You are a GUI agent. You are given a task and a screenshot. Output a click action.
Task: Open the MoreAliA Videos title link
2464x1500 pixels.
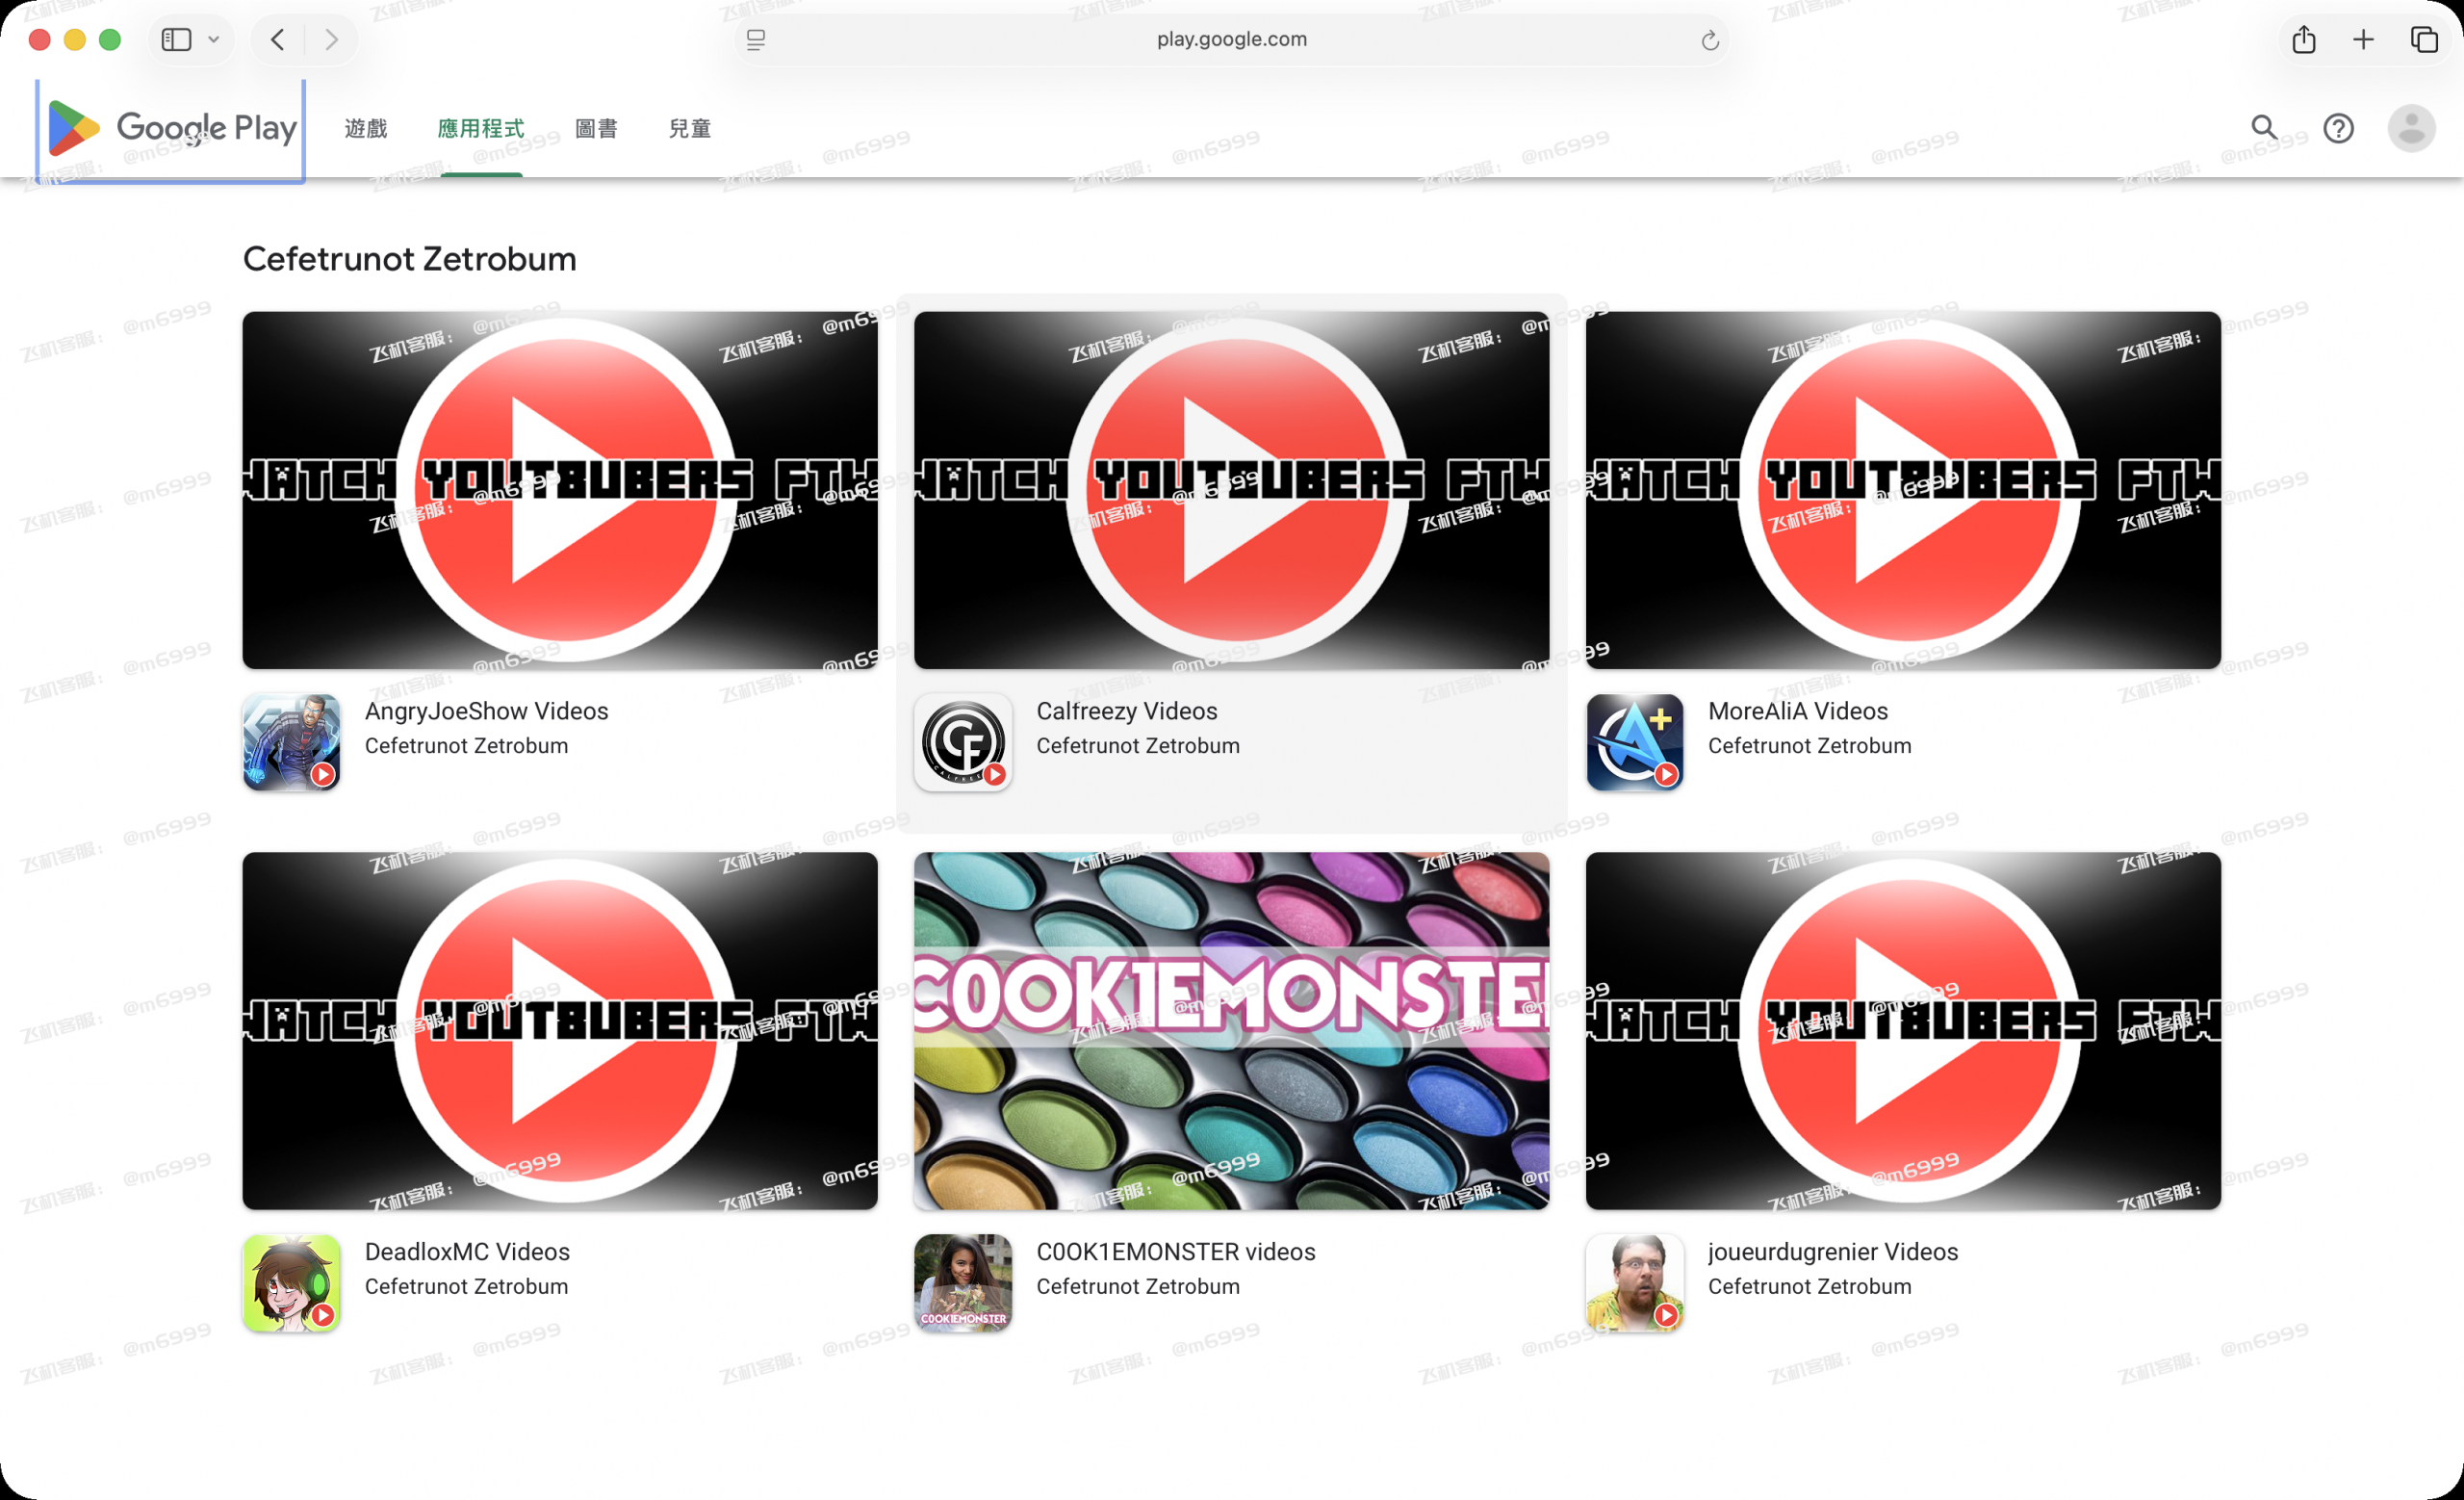(1798, 711)
